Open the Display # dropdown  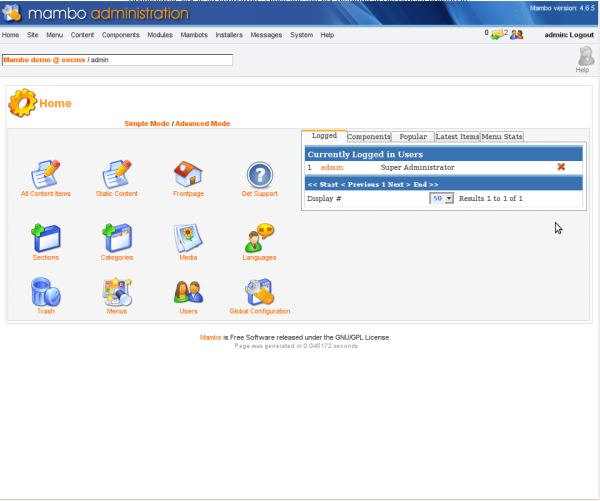(442, 198)
